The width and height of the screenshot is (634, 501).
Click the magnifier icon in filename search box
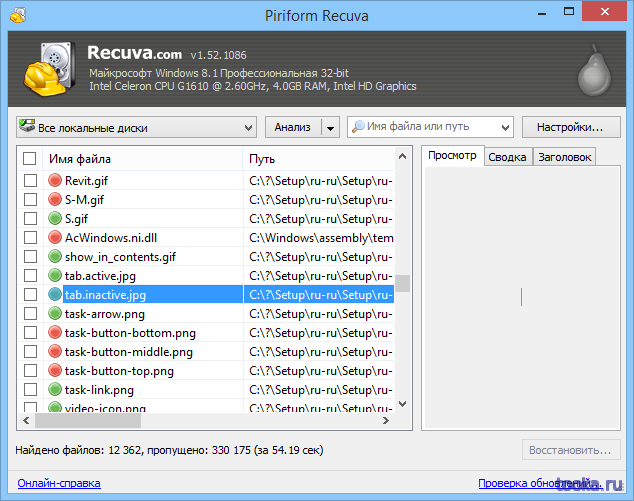(357, 127)
